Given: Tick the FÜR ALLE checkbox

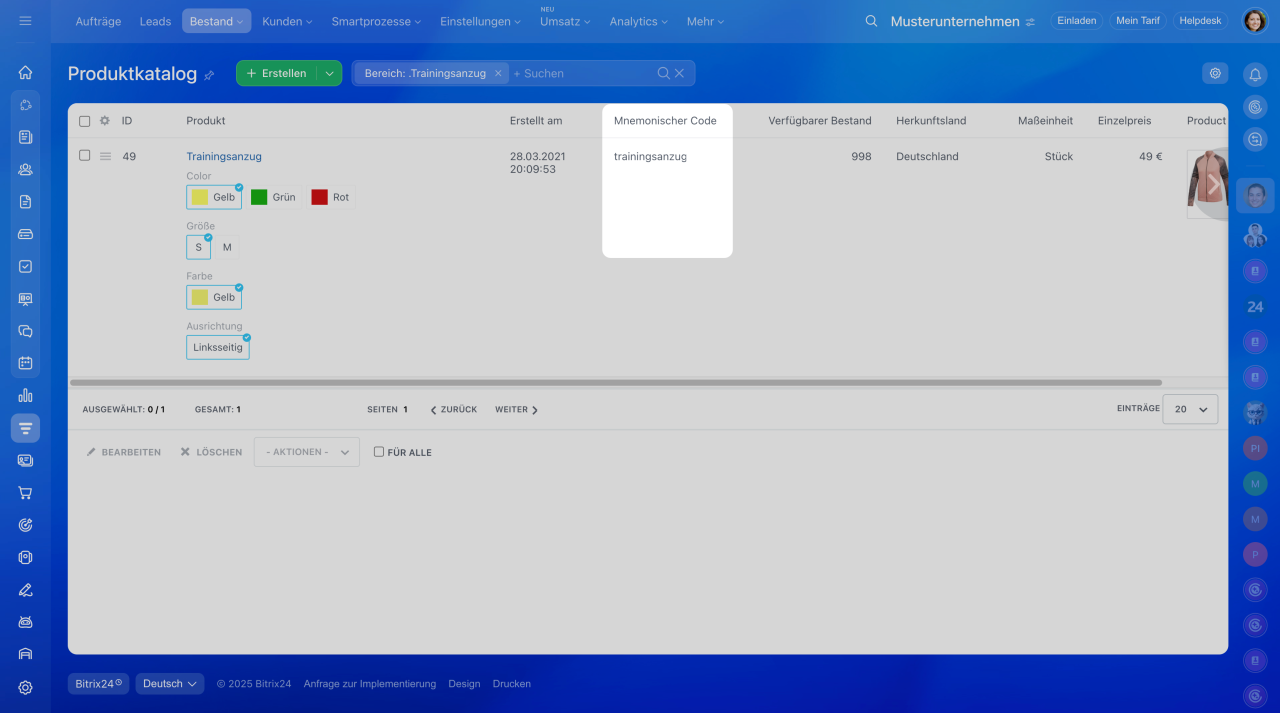Looking at the screenshot, I should tap(379, 452).
